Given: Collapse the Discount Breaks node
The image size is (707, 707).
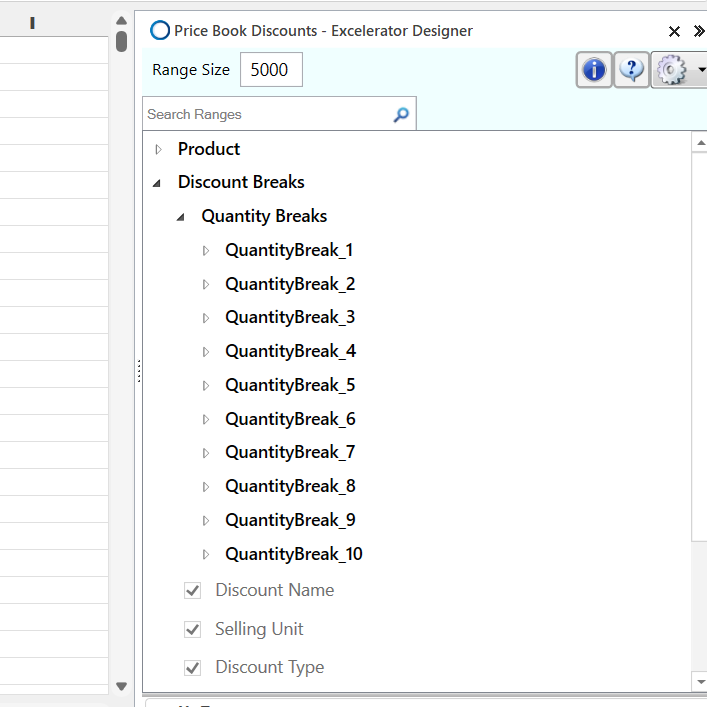Looking at the screenshot, I should [158, 183].
